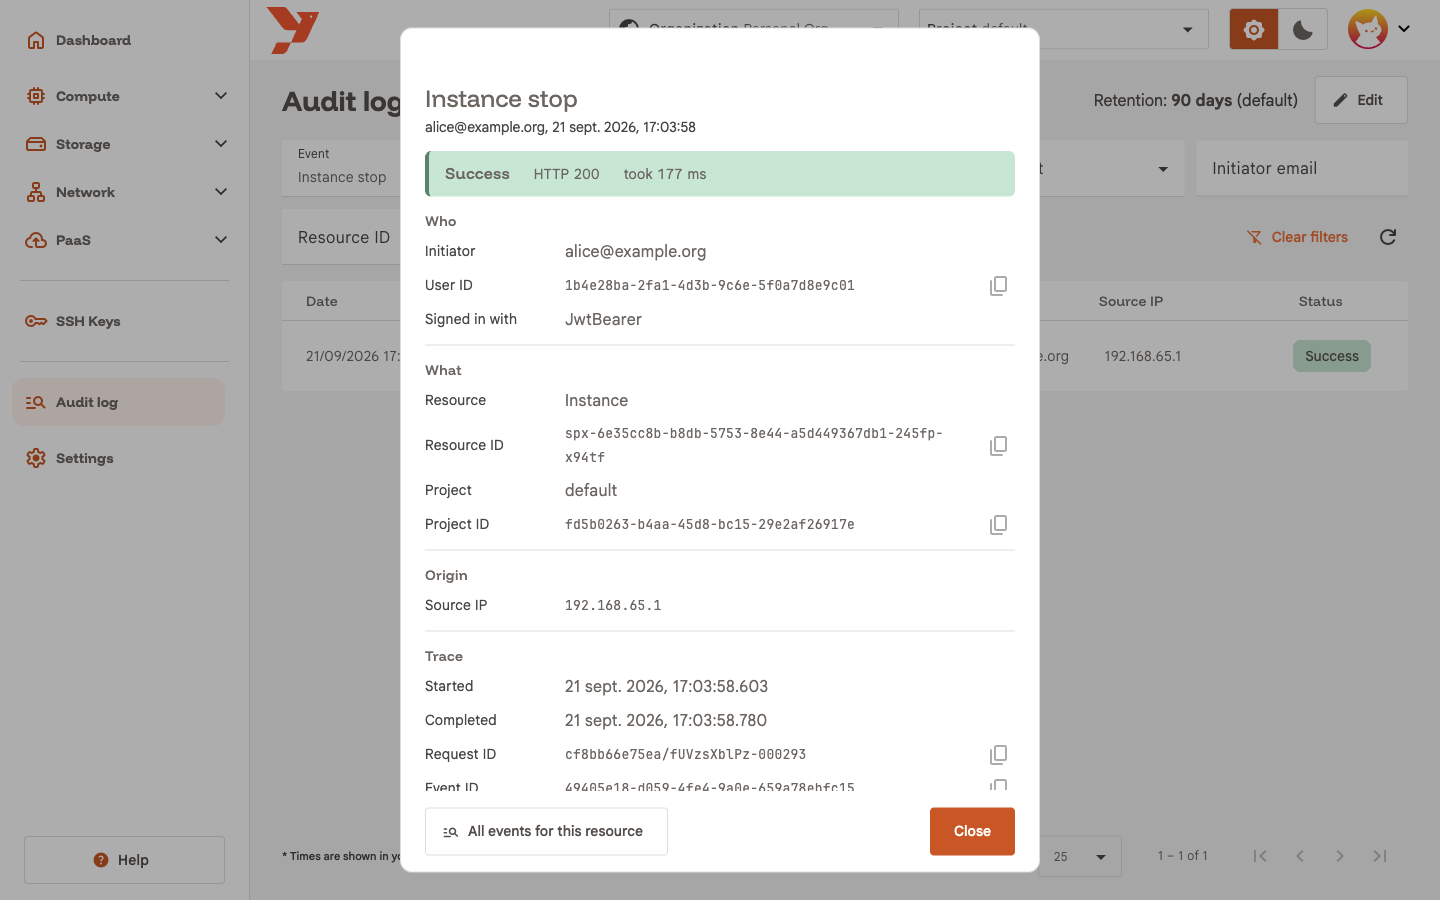
Task: Click the SSH Keys key icon
Action: (36, 321)
